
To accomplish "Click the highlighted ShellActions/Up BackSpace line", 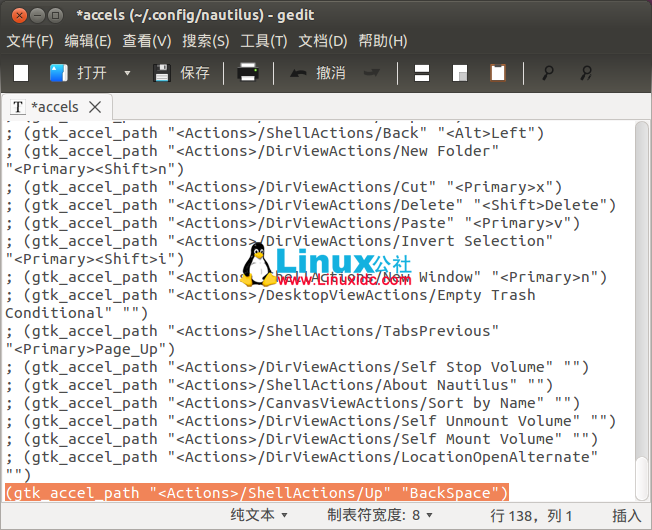I will point(257,493).
